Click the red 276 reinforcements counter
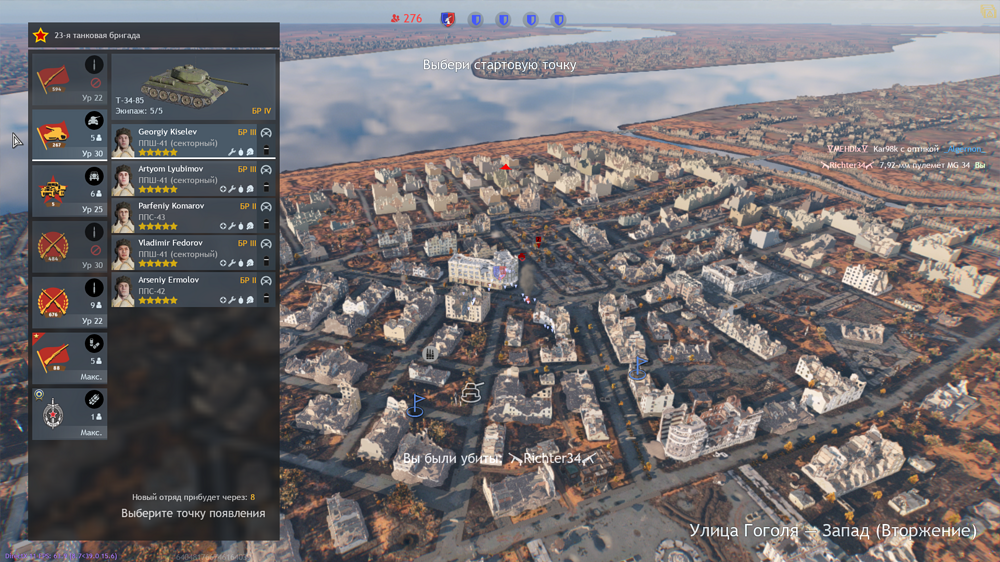 point(406,18)
